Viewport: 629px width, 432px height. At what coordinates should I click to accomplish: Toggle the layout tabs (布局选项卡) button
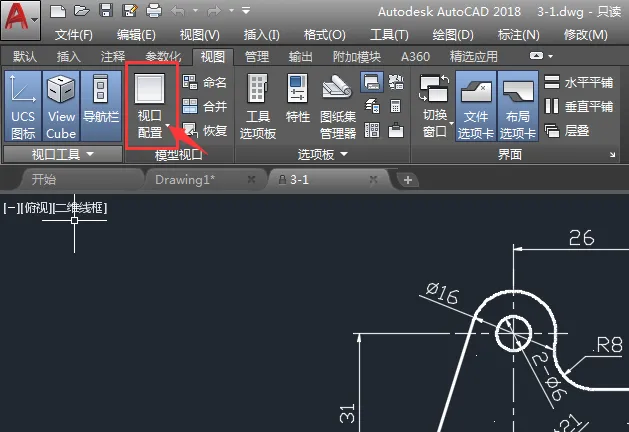pyautogui.click(x=518, y=106)
